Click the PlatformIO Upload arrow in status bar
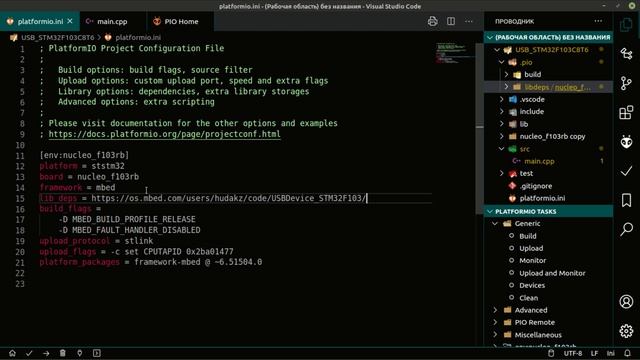 tap(46, 353)
